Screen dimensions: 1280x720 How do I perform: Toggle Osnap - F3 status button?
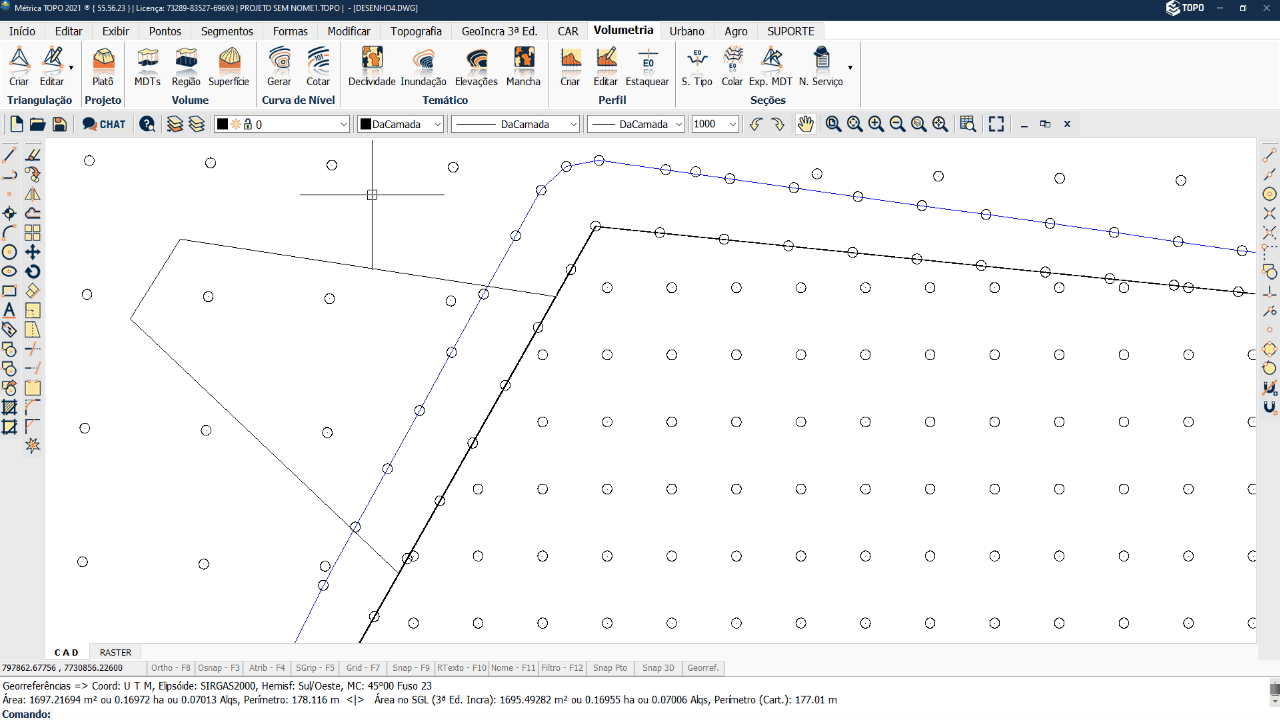pyautogui.click(x=218, y=668)
